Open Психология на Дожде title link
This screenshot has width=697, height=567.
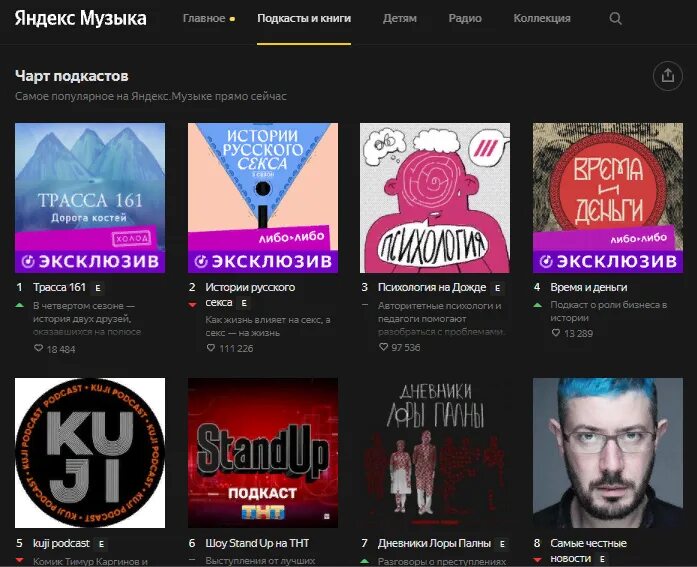click(432, 287)
